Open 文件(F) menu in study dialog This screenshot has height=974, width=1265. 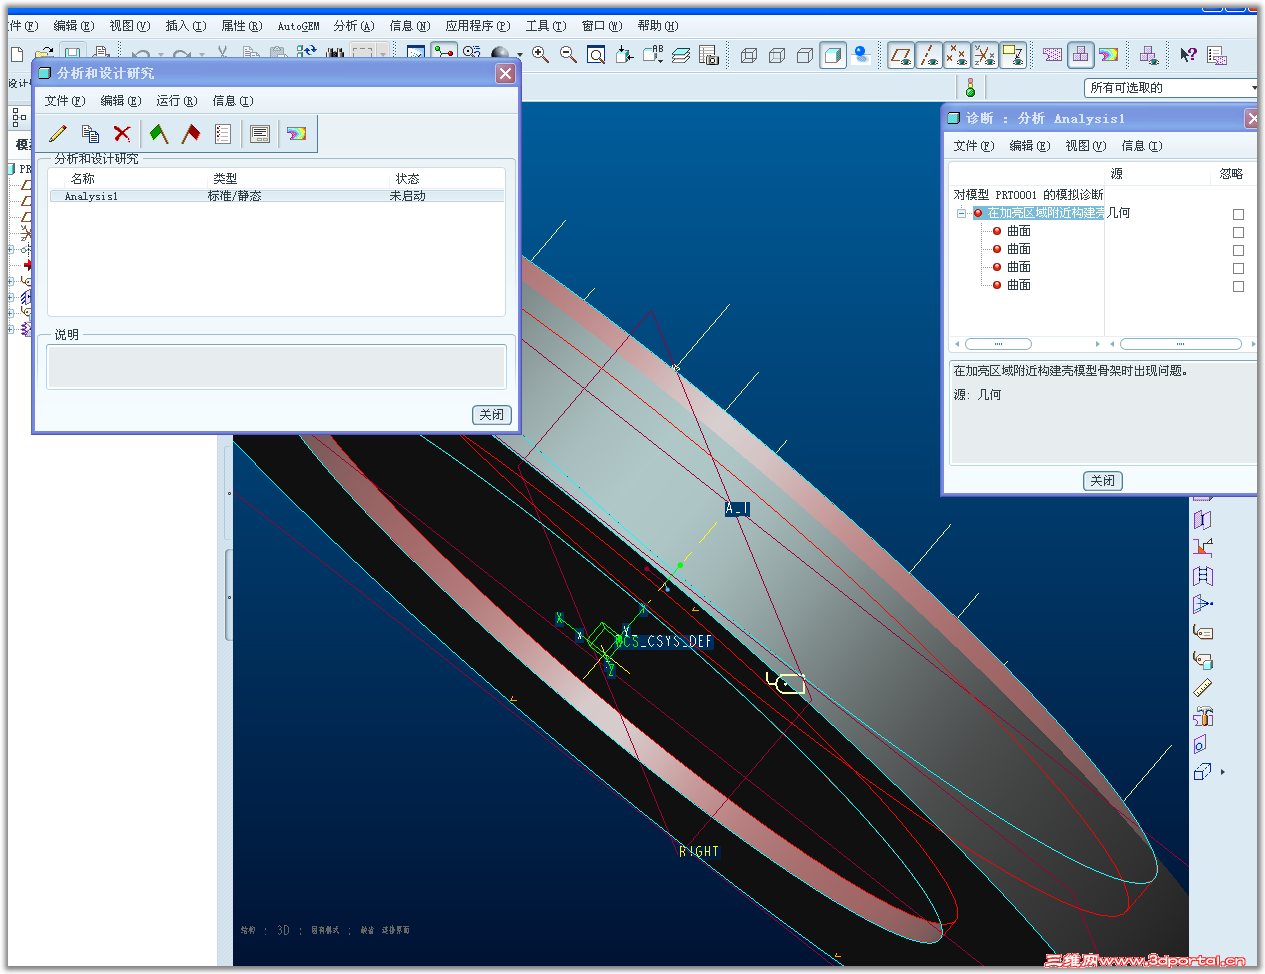coord(65,101)
